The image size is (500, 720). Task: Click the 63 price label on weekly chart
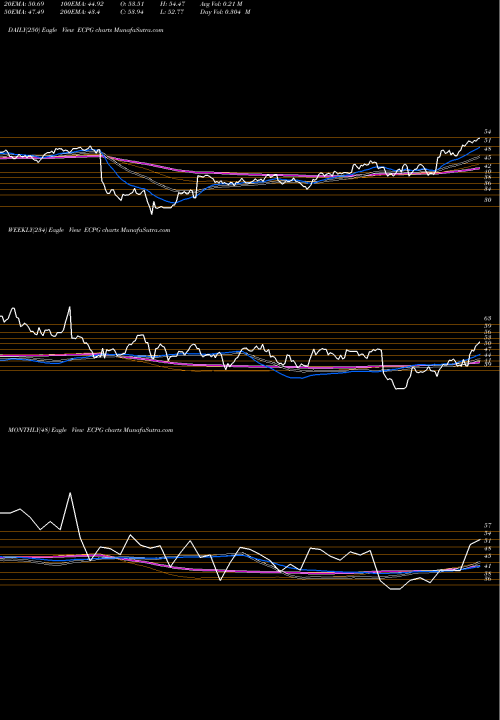click(x=488, y=318)
